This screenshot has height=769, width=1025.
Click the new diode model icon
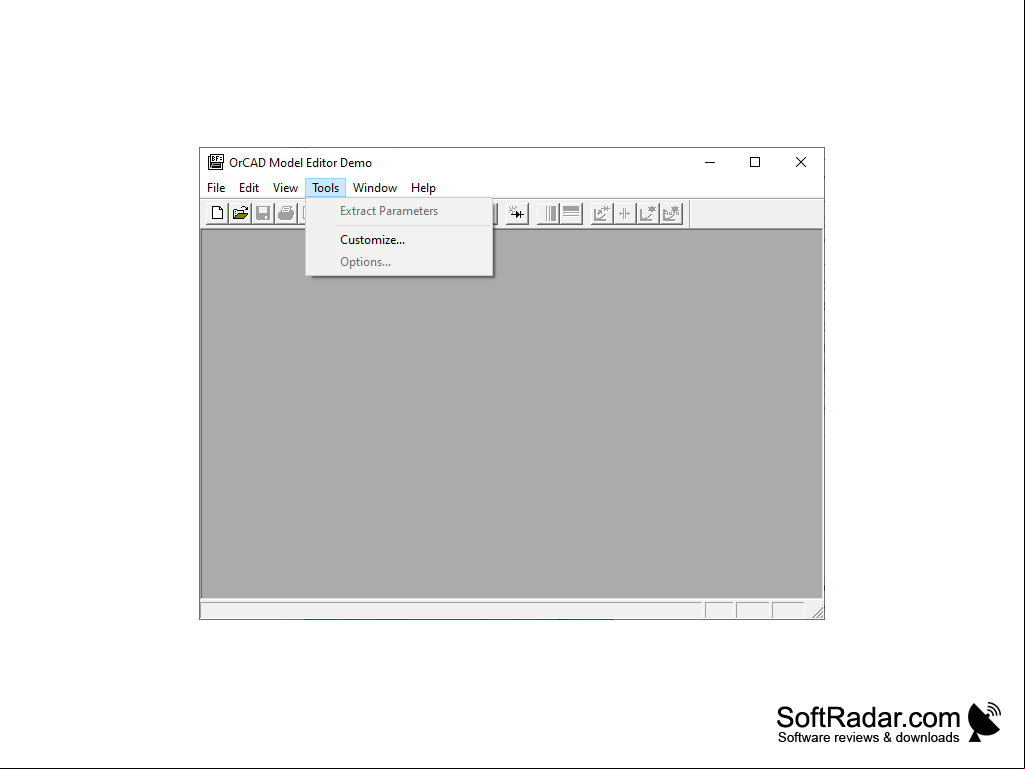coord(516,213)
